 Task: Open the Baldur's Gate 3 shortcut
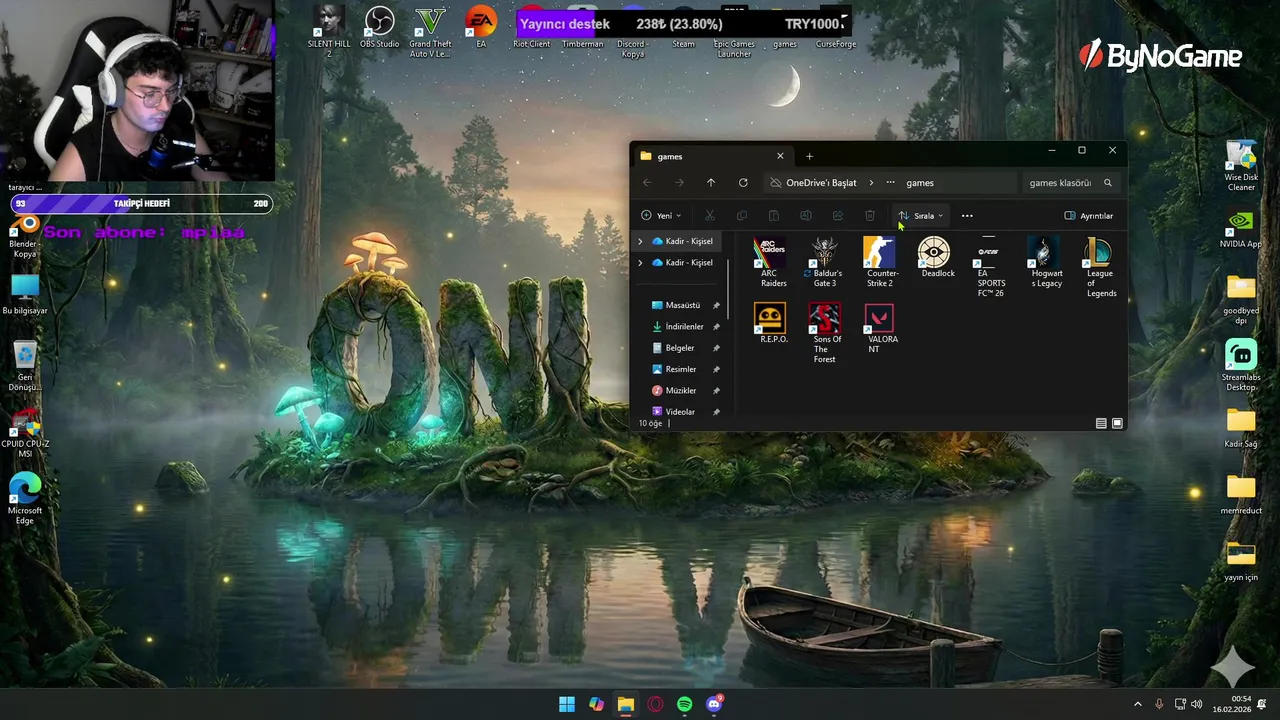tap(825, 262)
